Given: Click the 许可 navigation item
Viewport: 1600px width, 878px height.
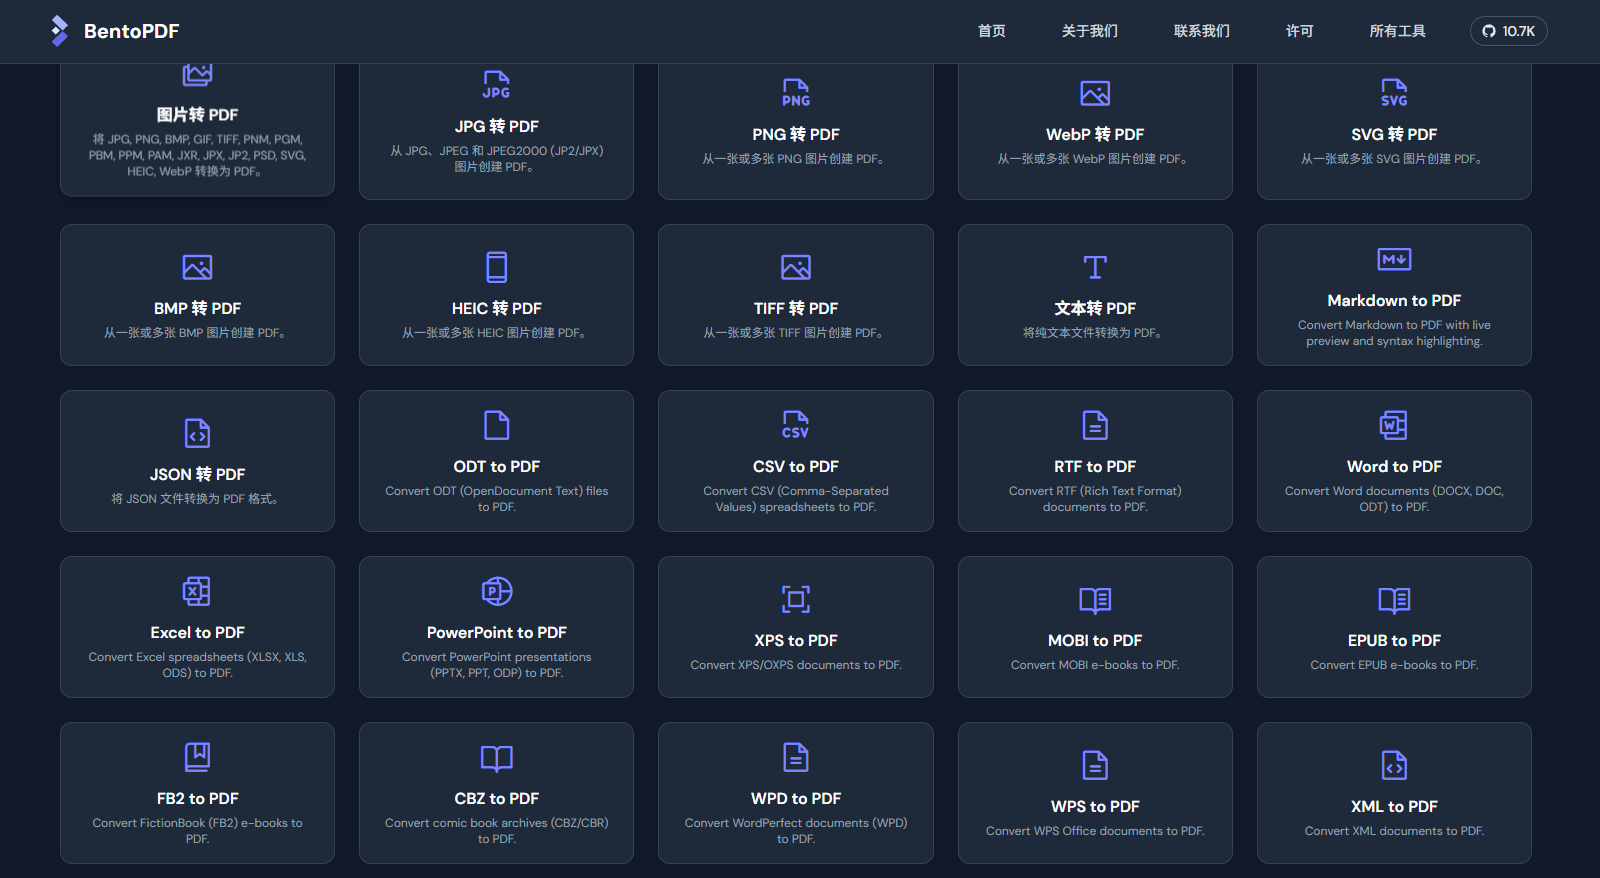Looking at the screenshot, I should tap(1299, 31).
